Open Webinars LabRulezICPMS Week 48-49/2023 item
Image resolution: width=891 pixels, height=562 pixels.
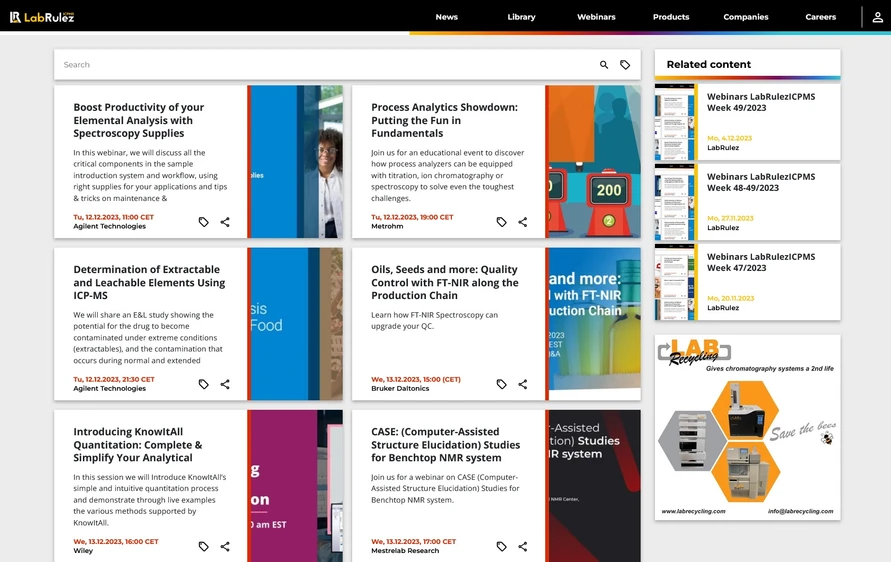[761, 182]
